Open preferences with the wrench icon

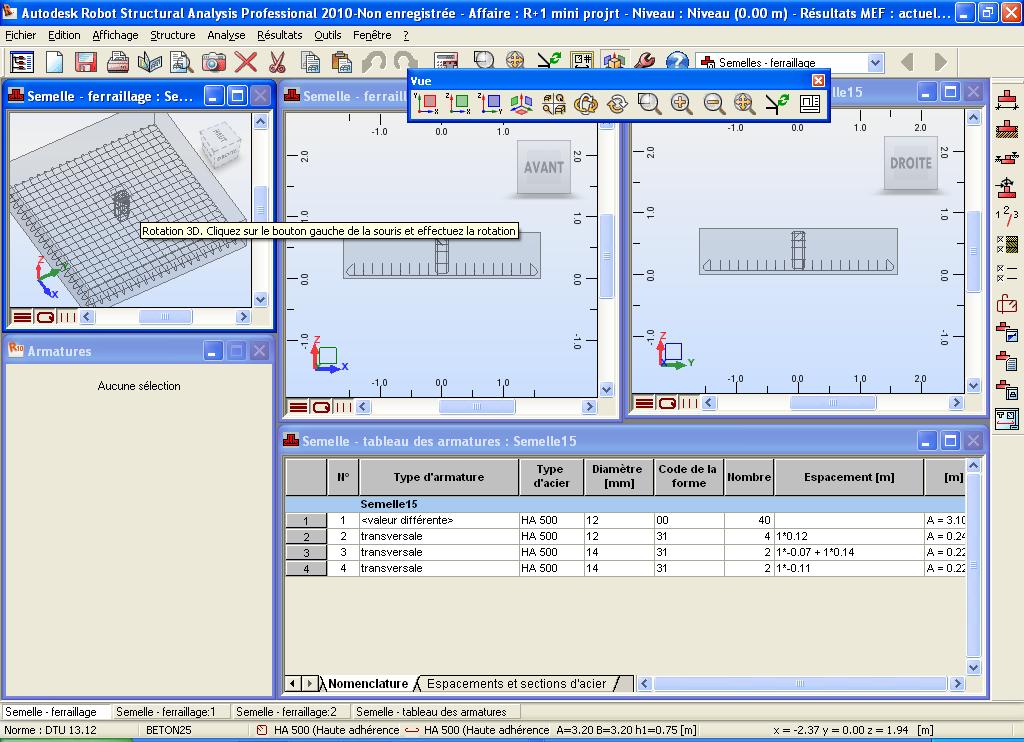[645, 61]
